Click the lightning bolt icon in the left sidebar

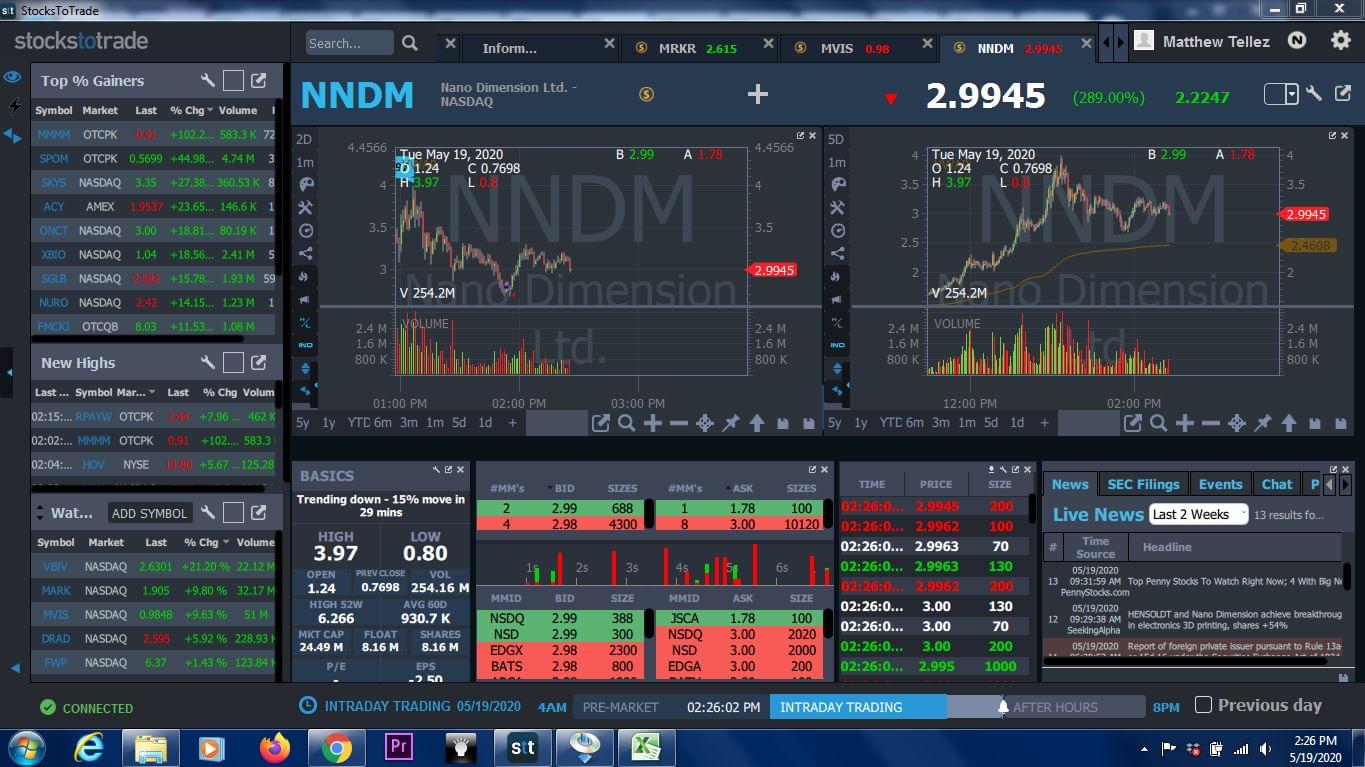pos(14,105)
